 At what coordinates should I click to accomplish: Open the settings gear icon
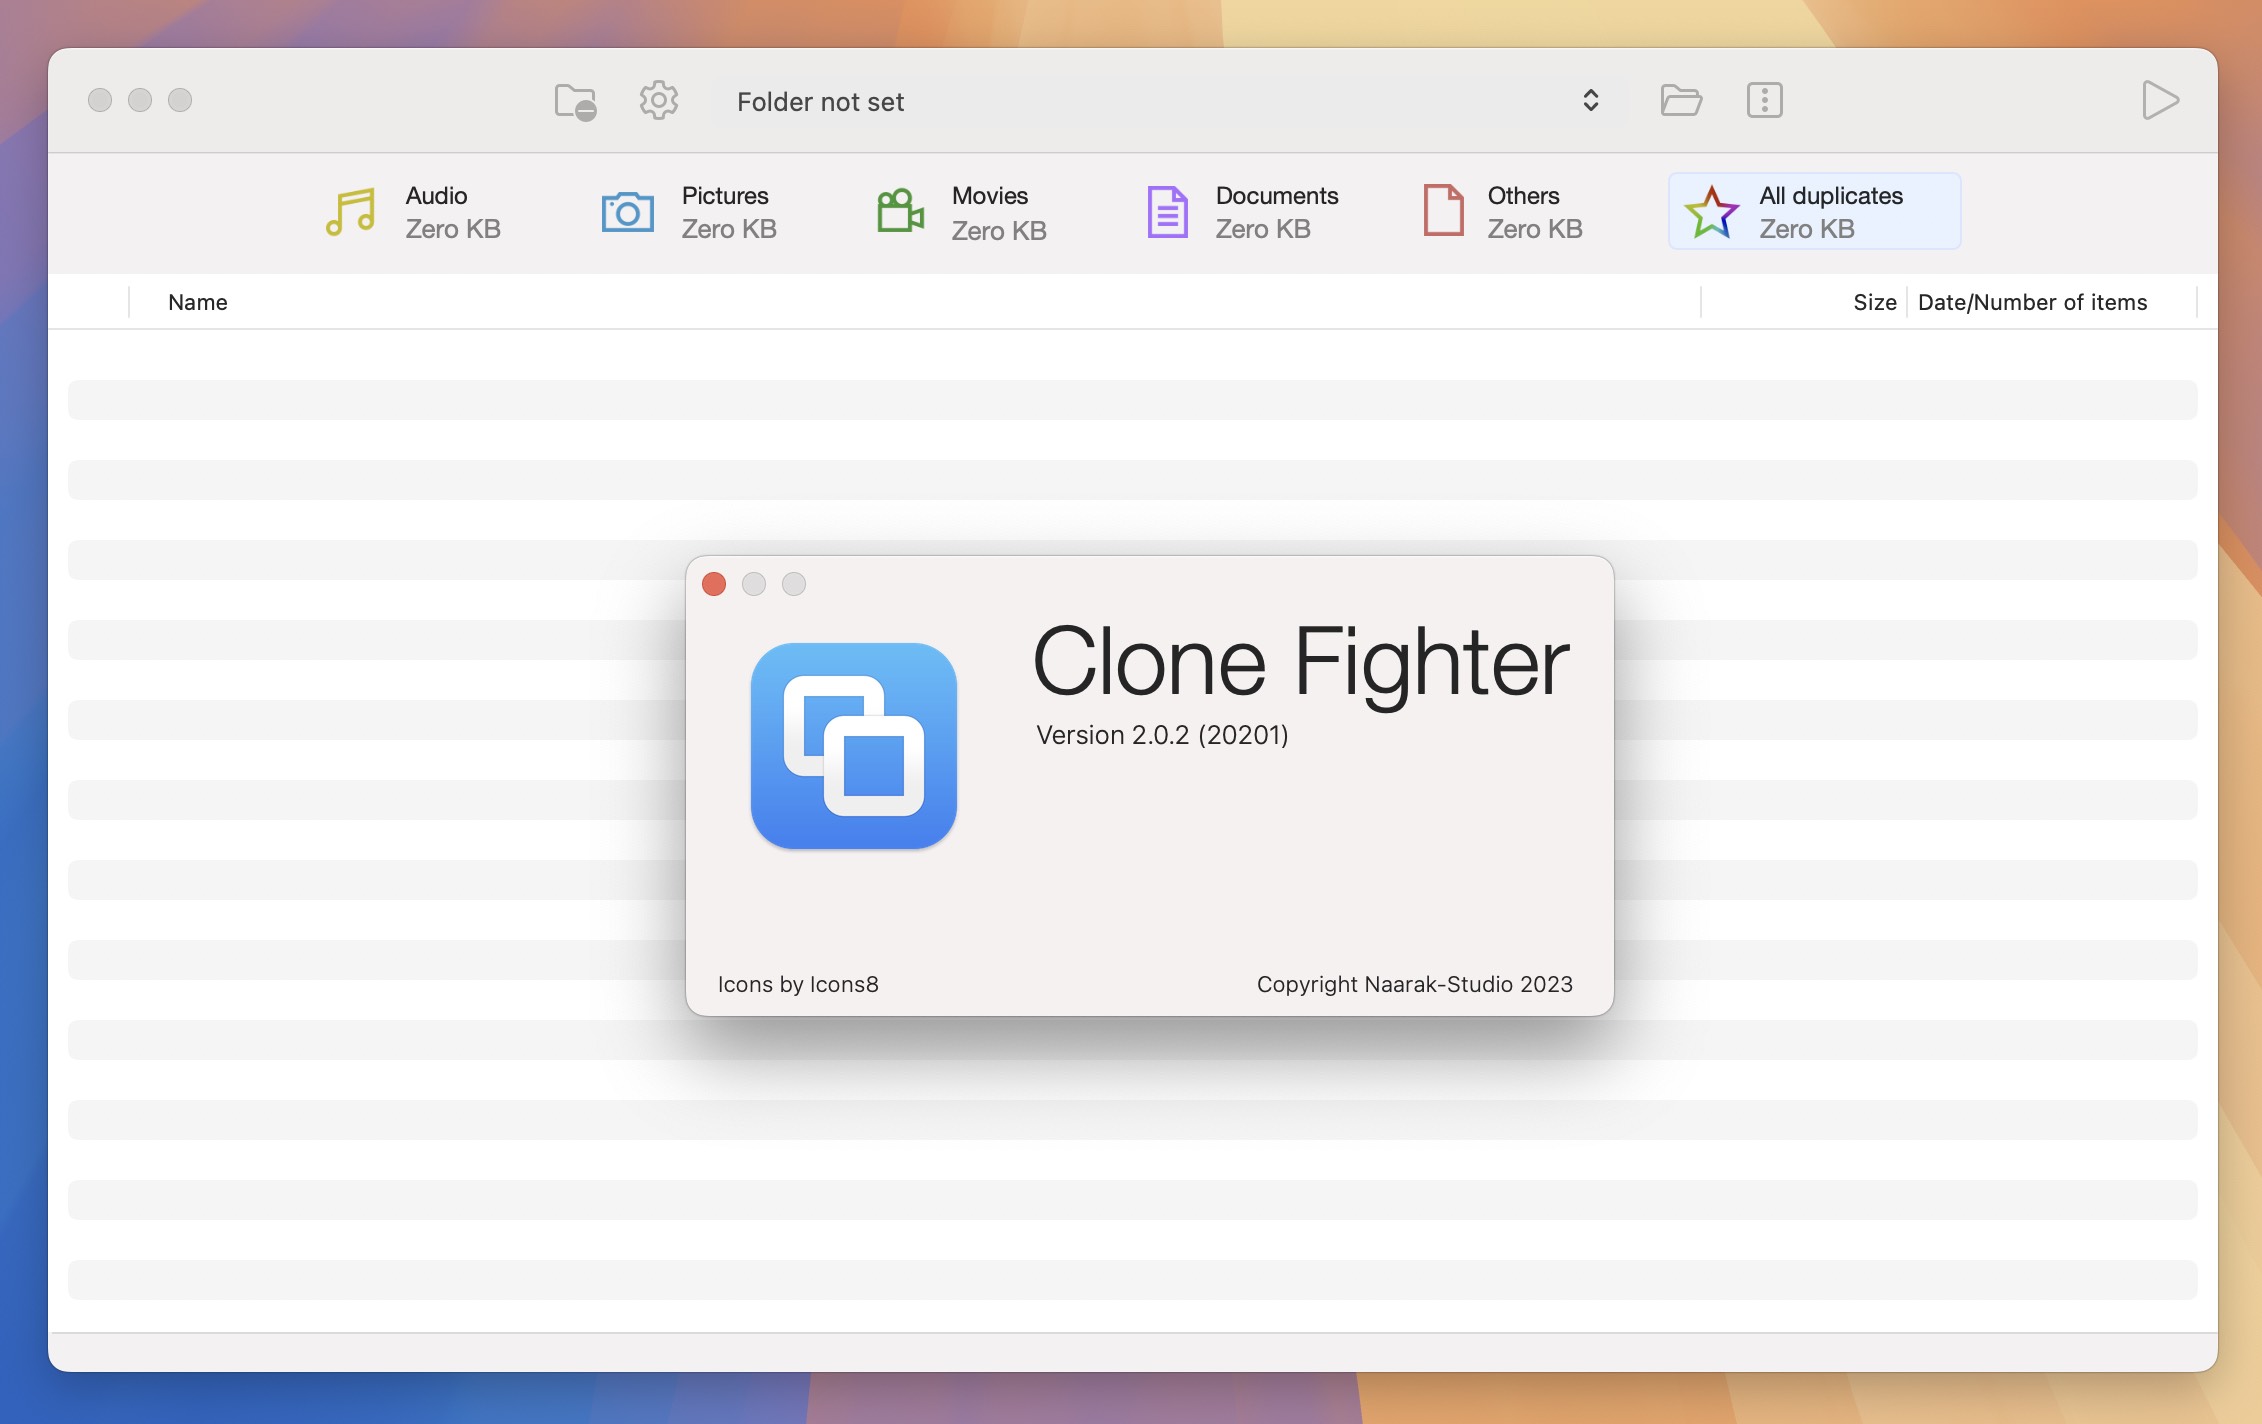[x=658, y=98]
